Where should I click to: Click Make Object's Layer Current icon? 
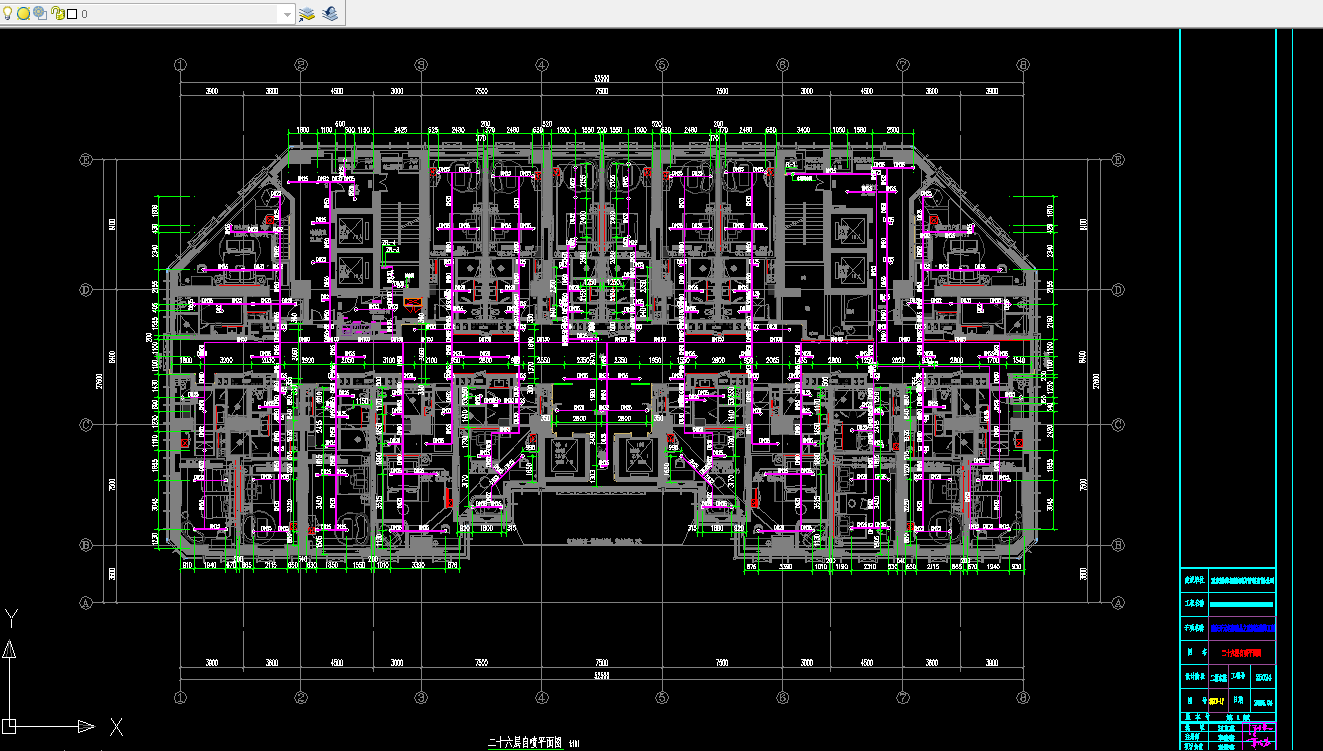pyautogui.click(x=307, y=14)
